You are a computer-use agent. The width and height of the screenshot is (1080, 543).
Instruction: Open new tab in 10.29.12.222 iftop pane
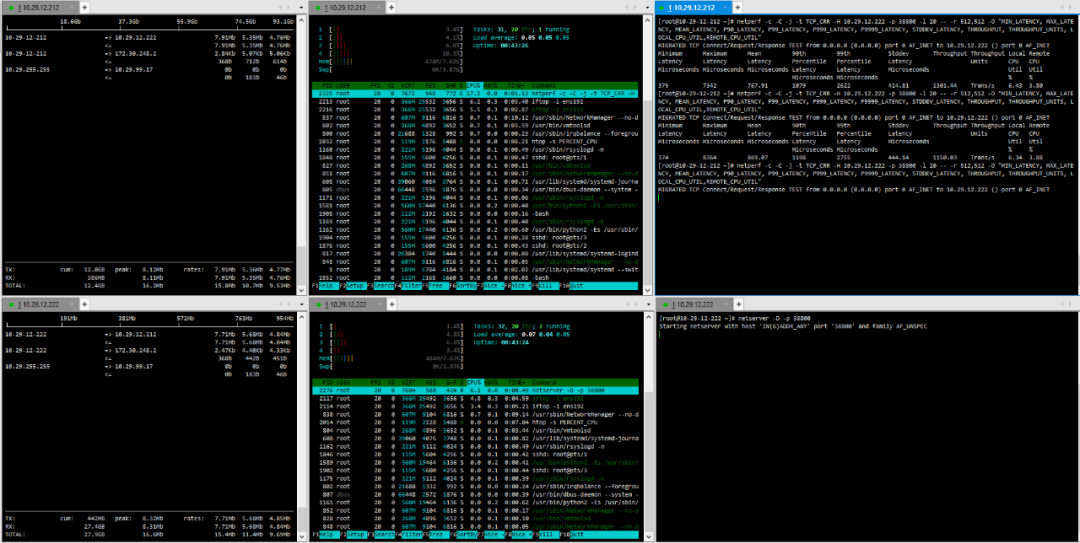(x=84, y=305)
